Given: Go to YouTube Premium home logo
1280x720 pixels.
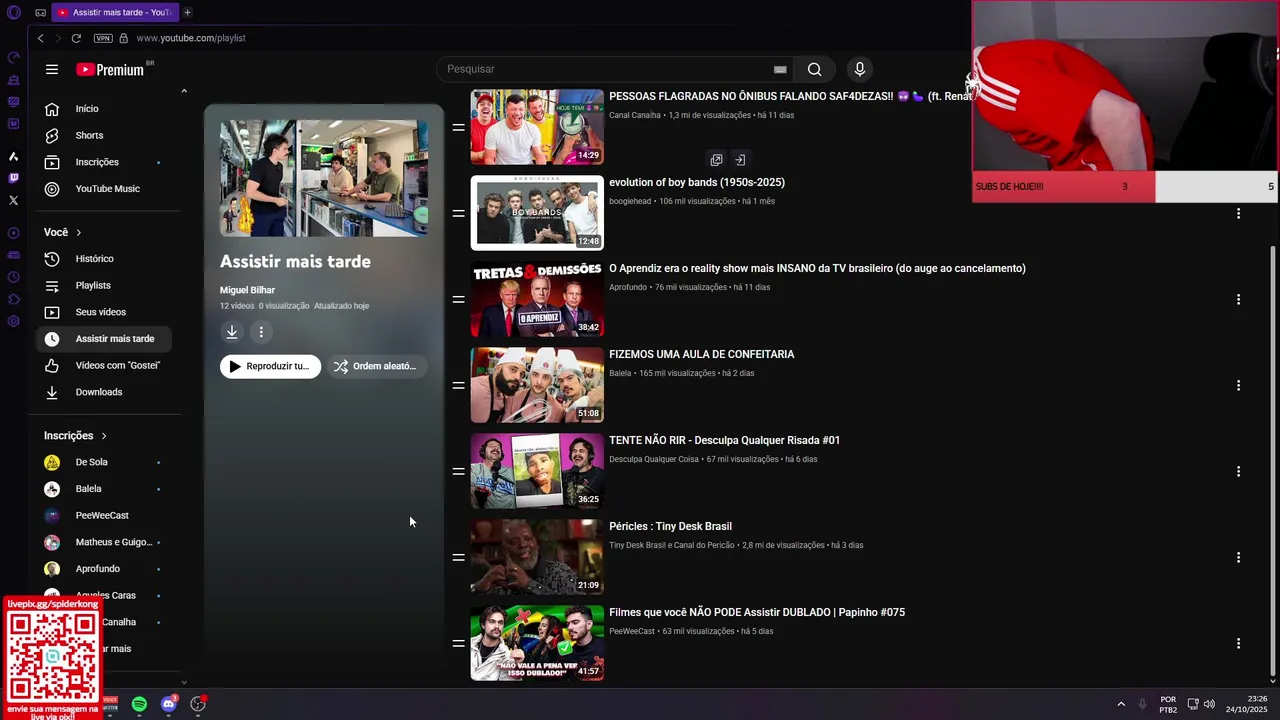Looking at the screenshot, I should [111, 69].
